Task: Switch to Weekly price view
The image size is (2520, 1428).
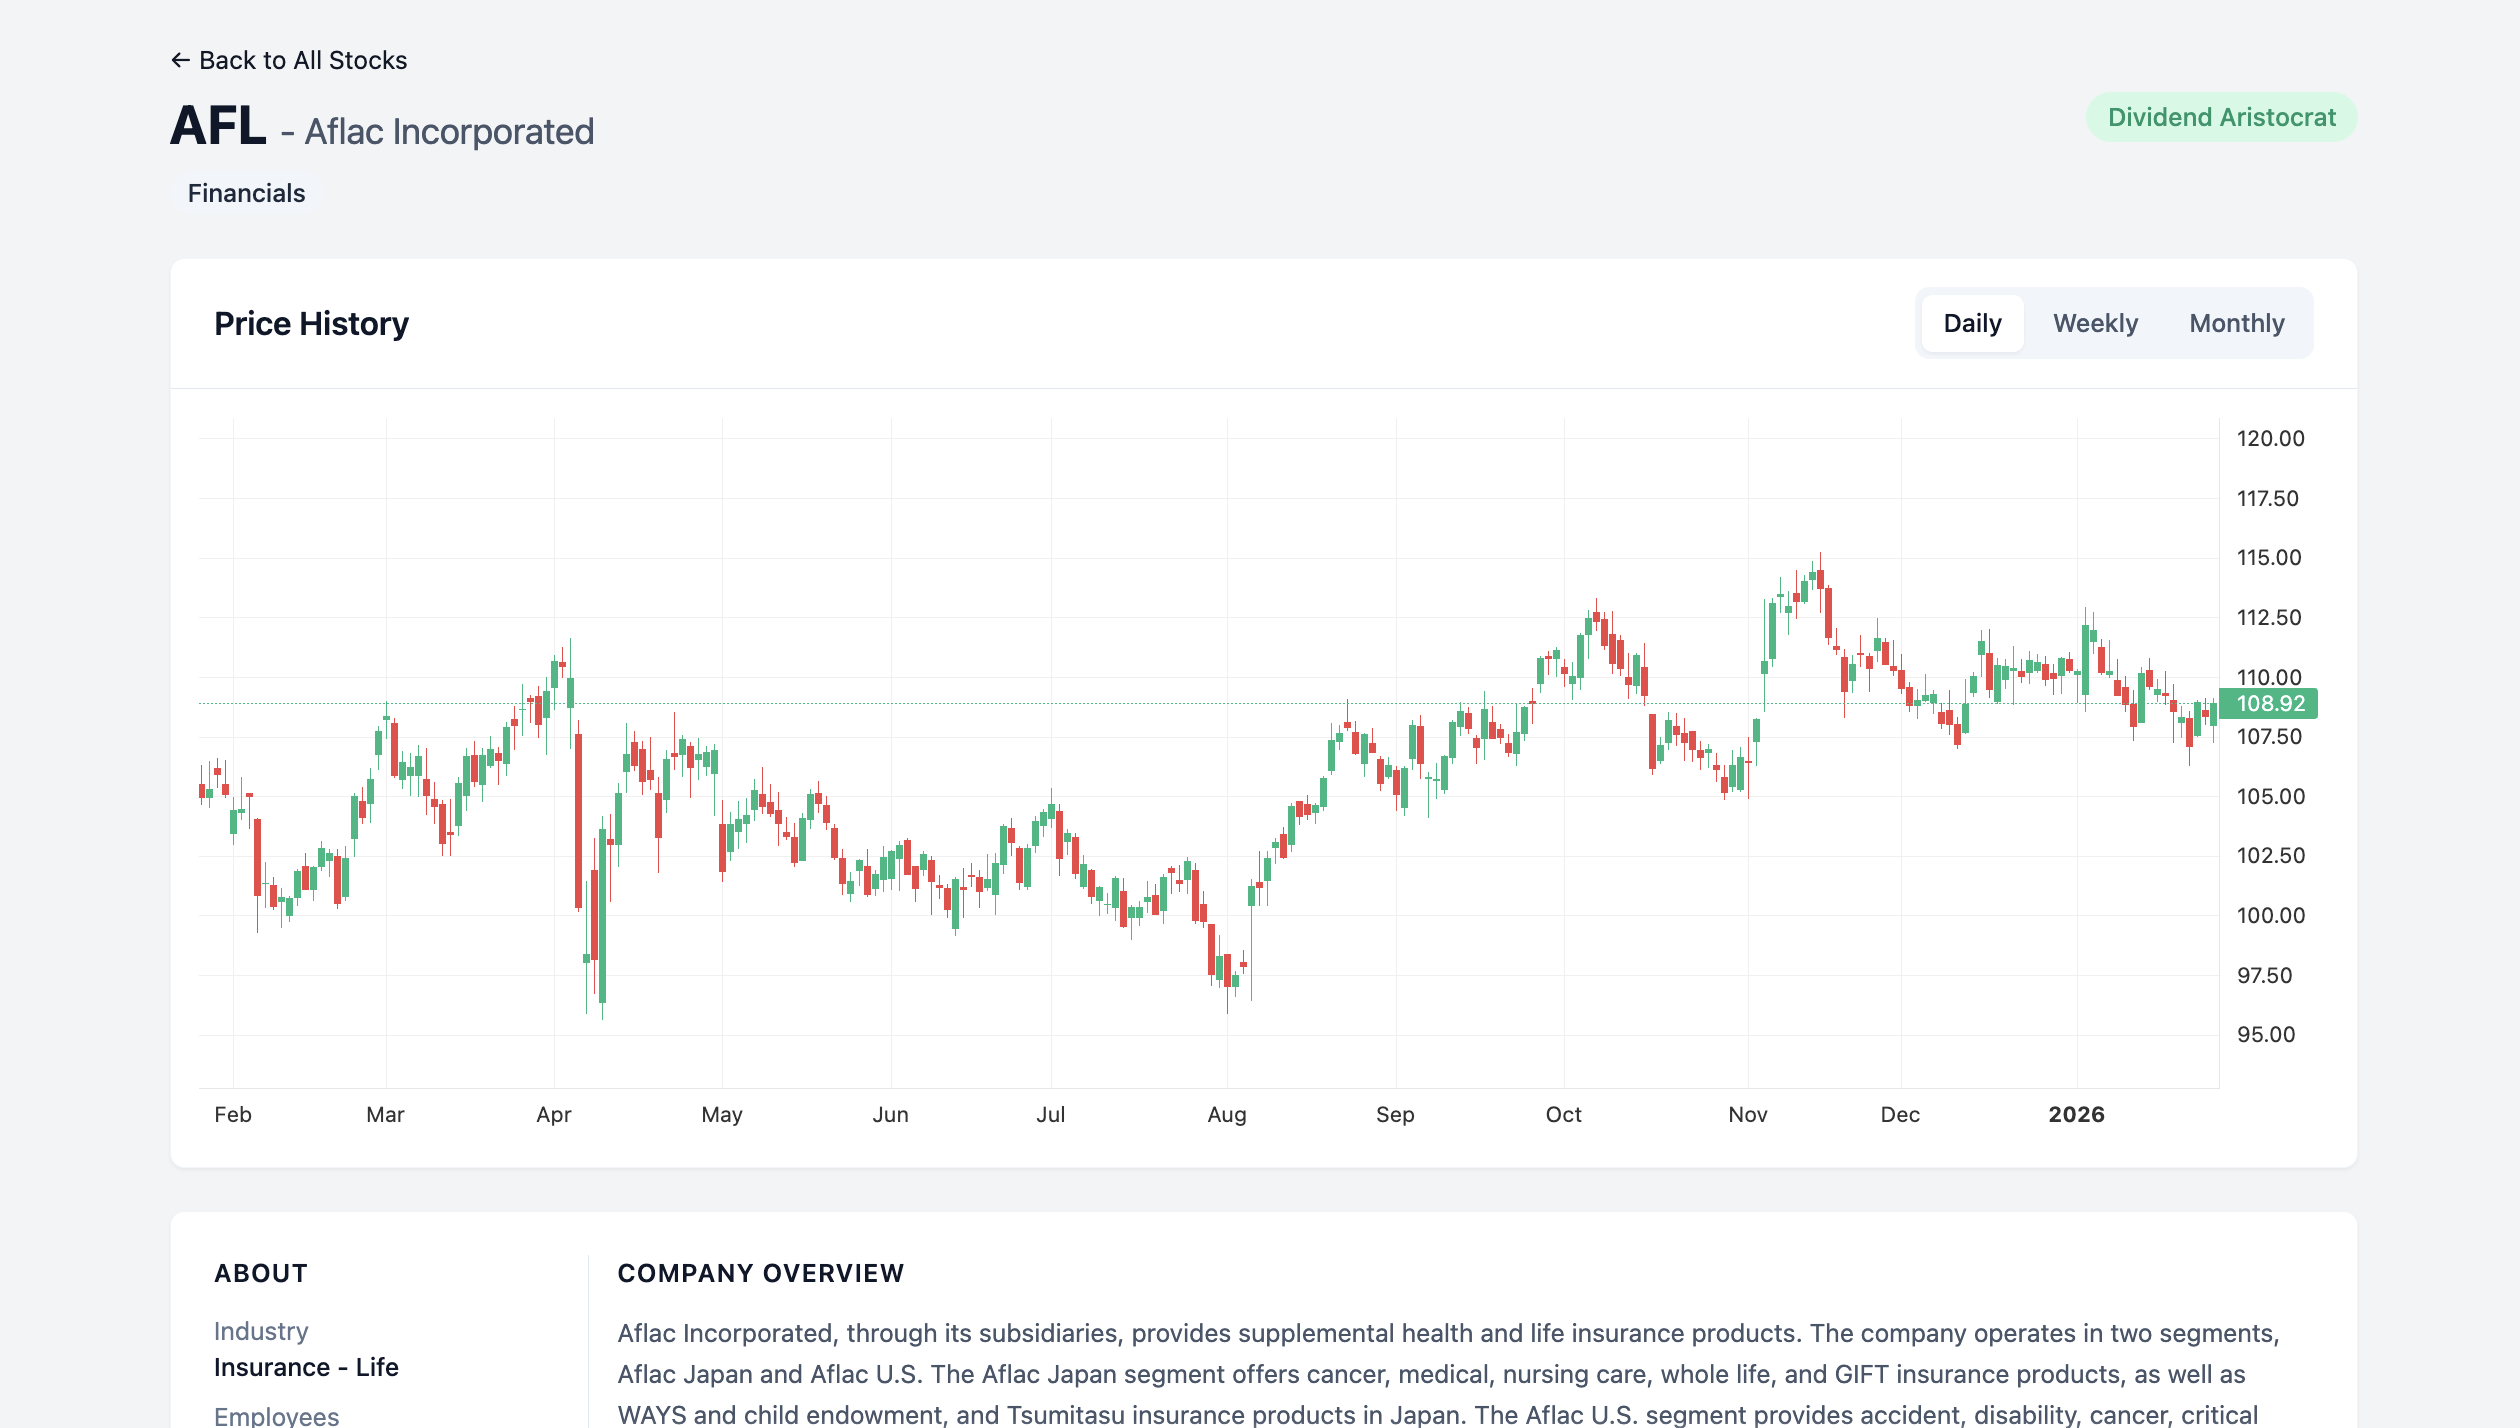Action: coord(2096,322)
